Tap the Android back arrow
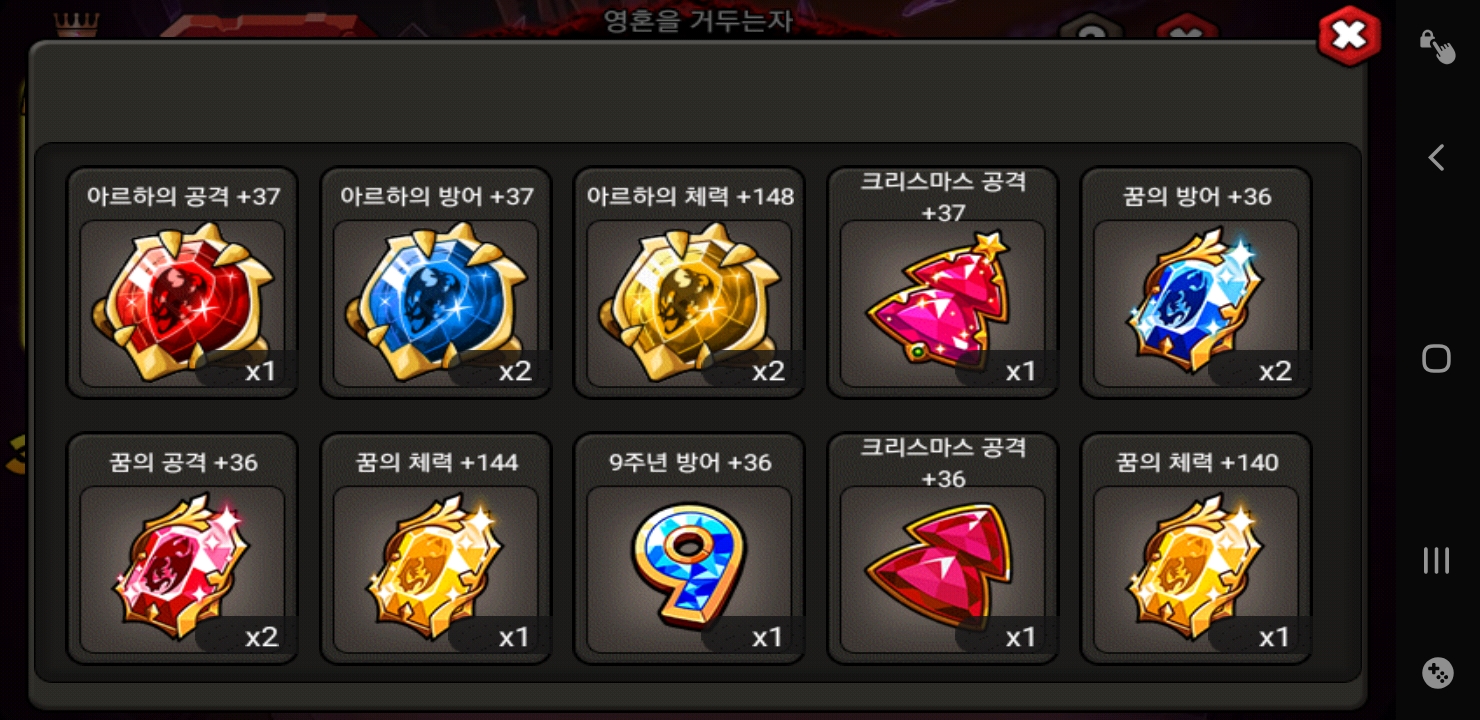This screenshot has height=720, width=1480. click(1437, 157)
